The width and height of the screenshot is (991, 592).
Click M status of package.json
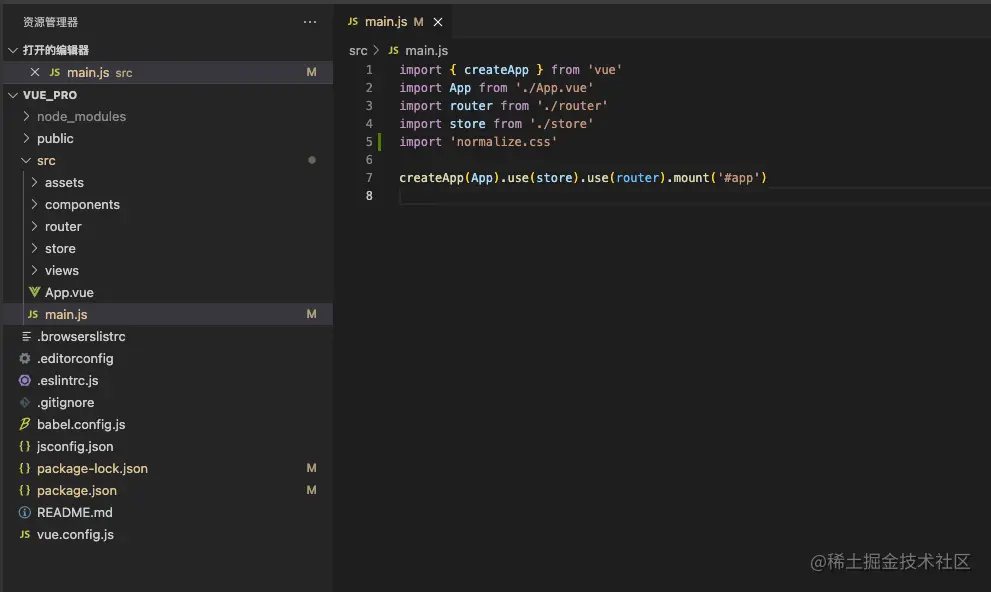(311, 490)
